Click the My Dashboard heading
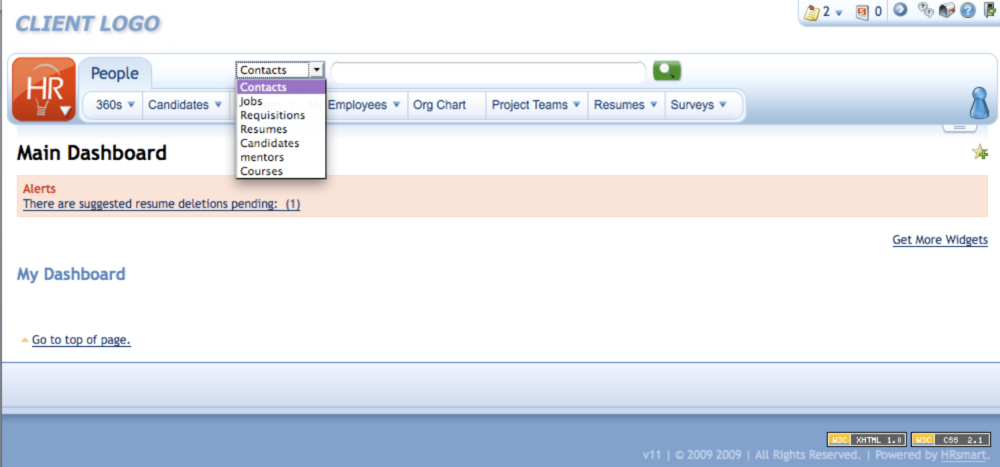This screenshot has width=1000, height=467. click(x=71, y=275)
